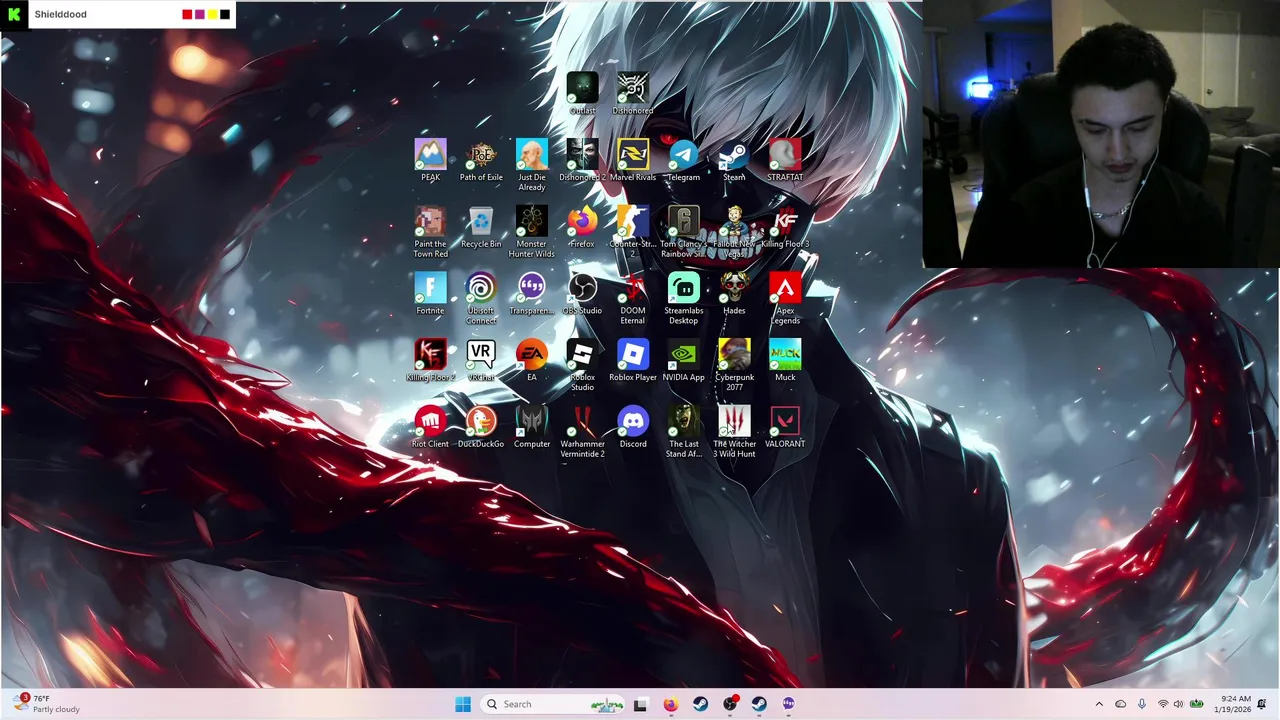
Task: Open the Outlast desktop shortcut
Action: 582,94
